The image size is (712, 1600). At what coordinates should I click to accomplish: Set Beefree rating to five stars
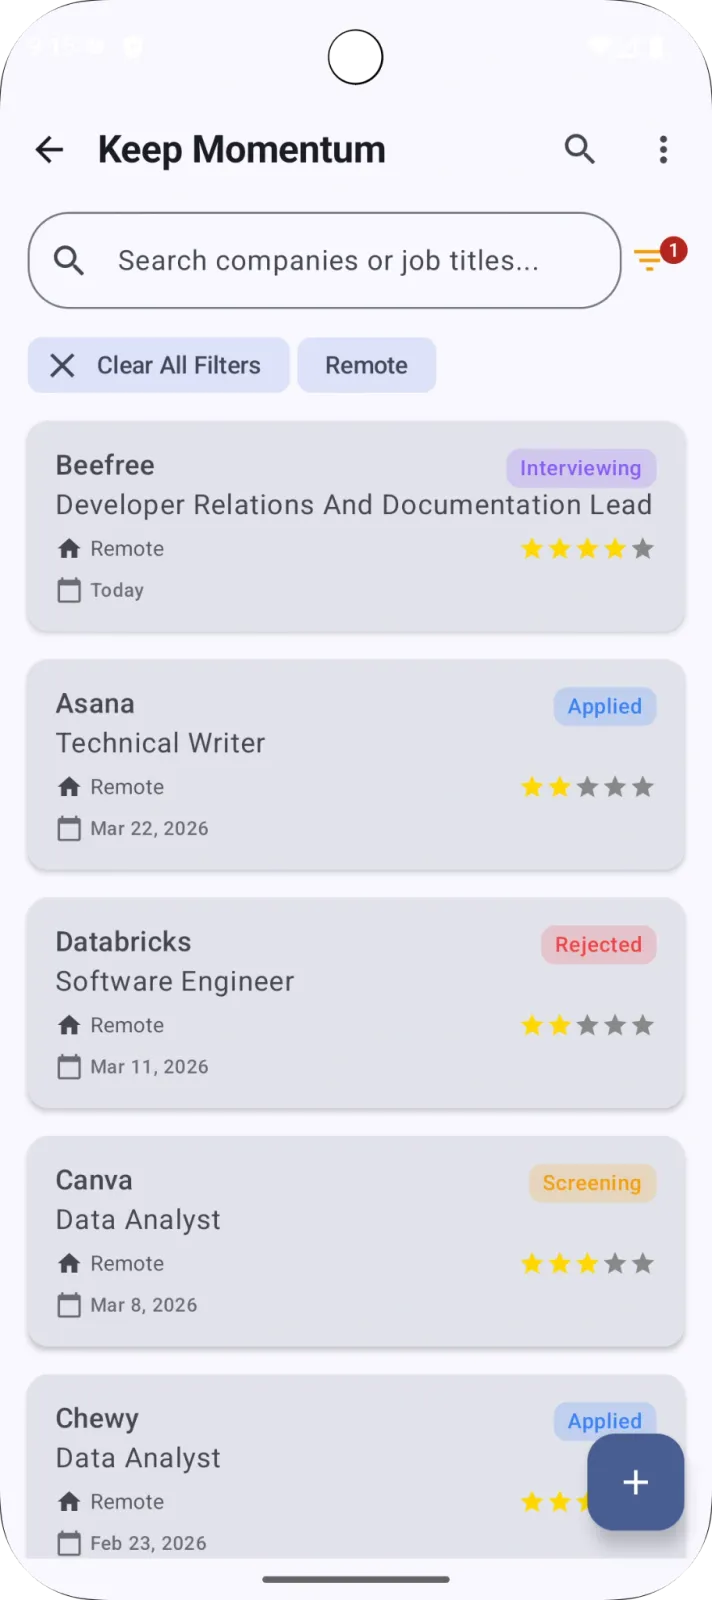[643, 548]
